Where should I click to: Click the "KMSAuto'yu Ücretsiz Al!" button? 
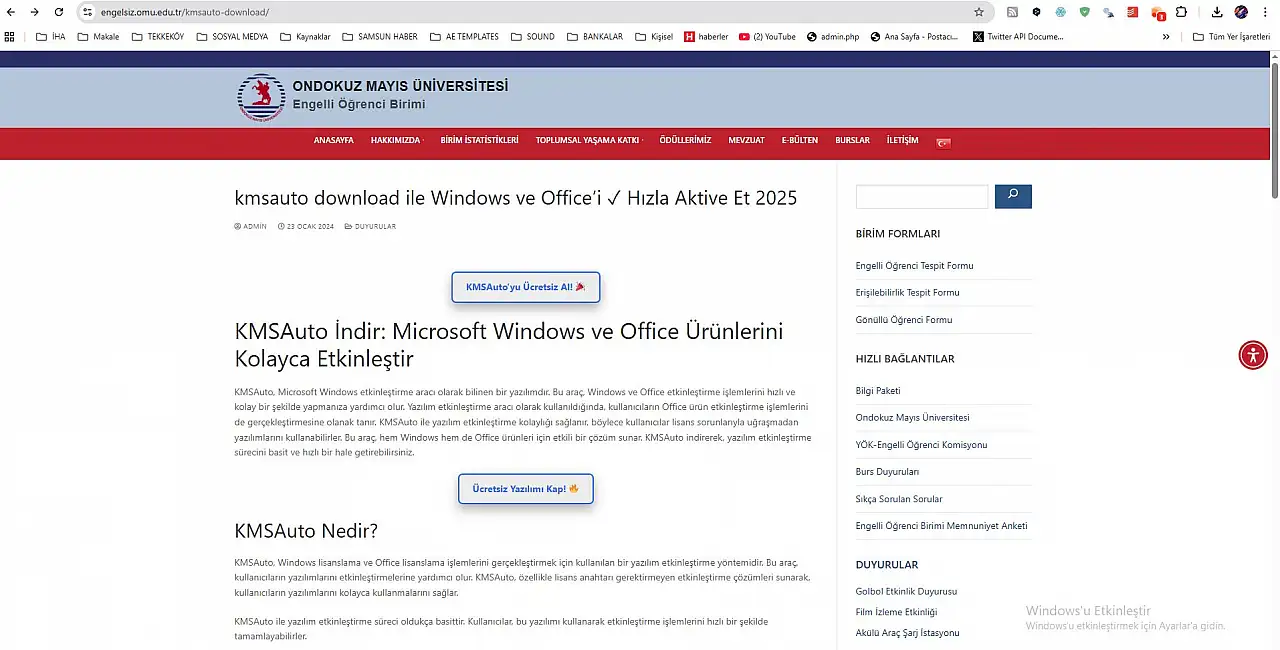pyautogui.click(x=525, y=287)
